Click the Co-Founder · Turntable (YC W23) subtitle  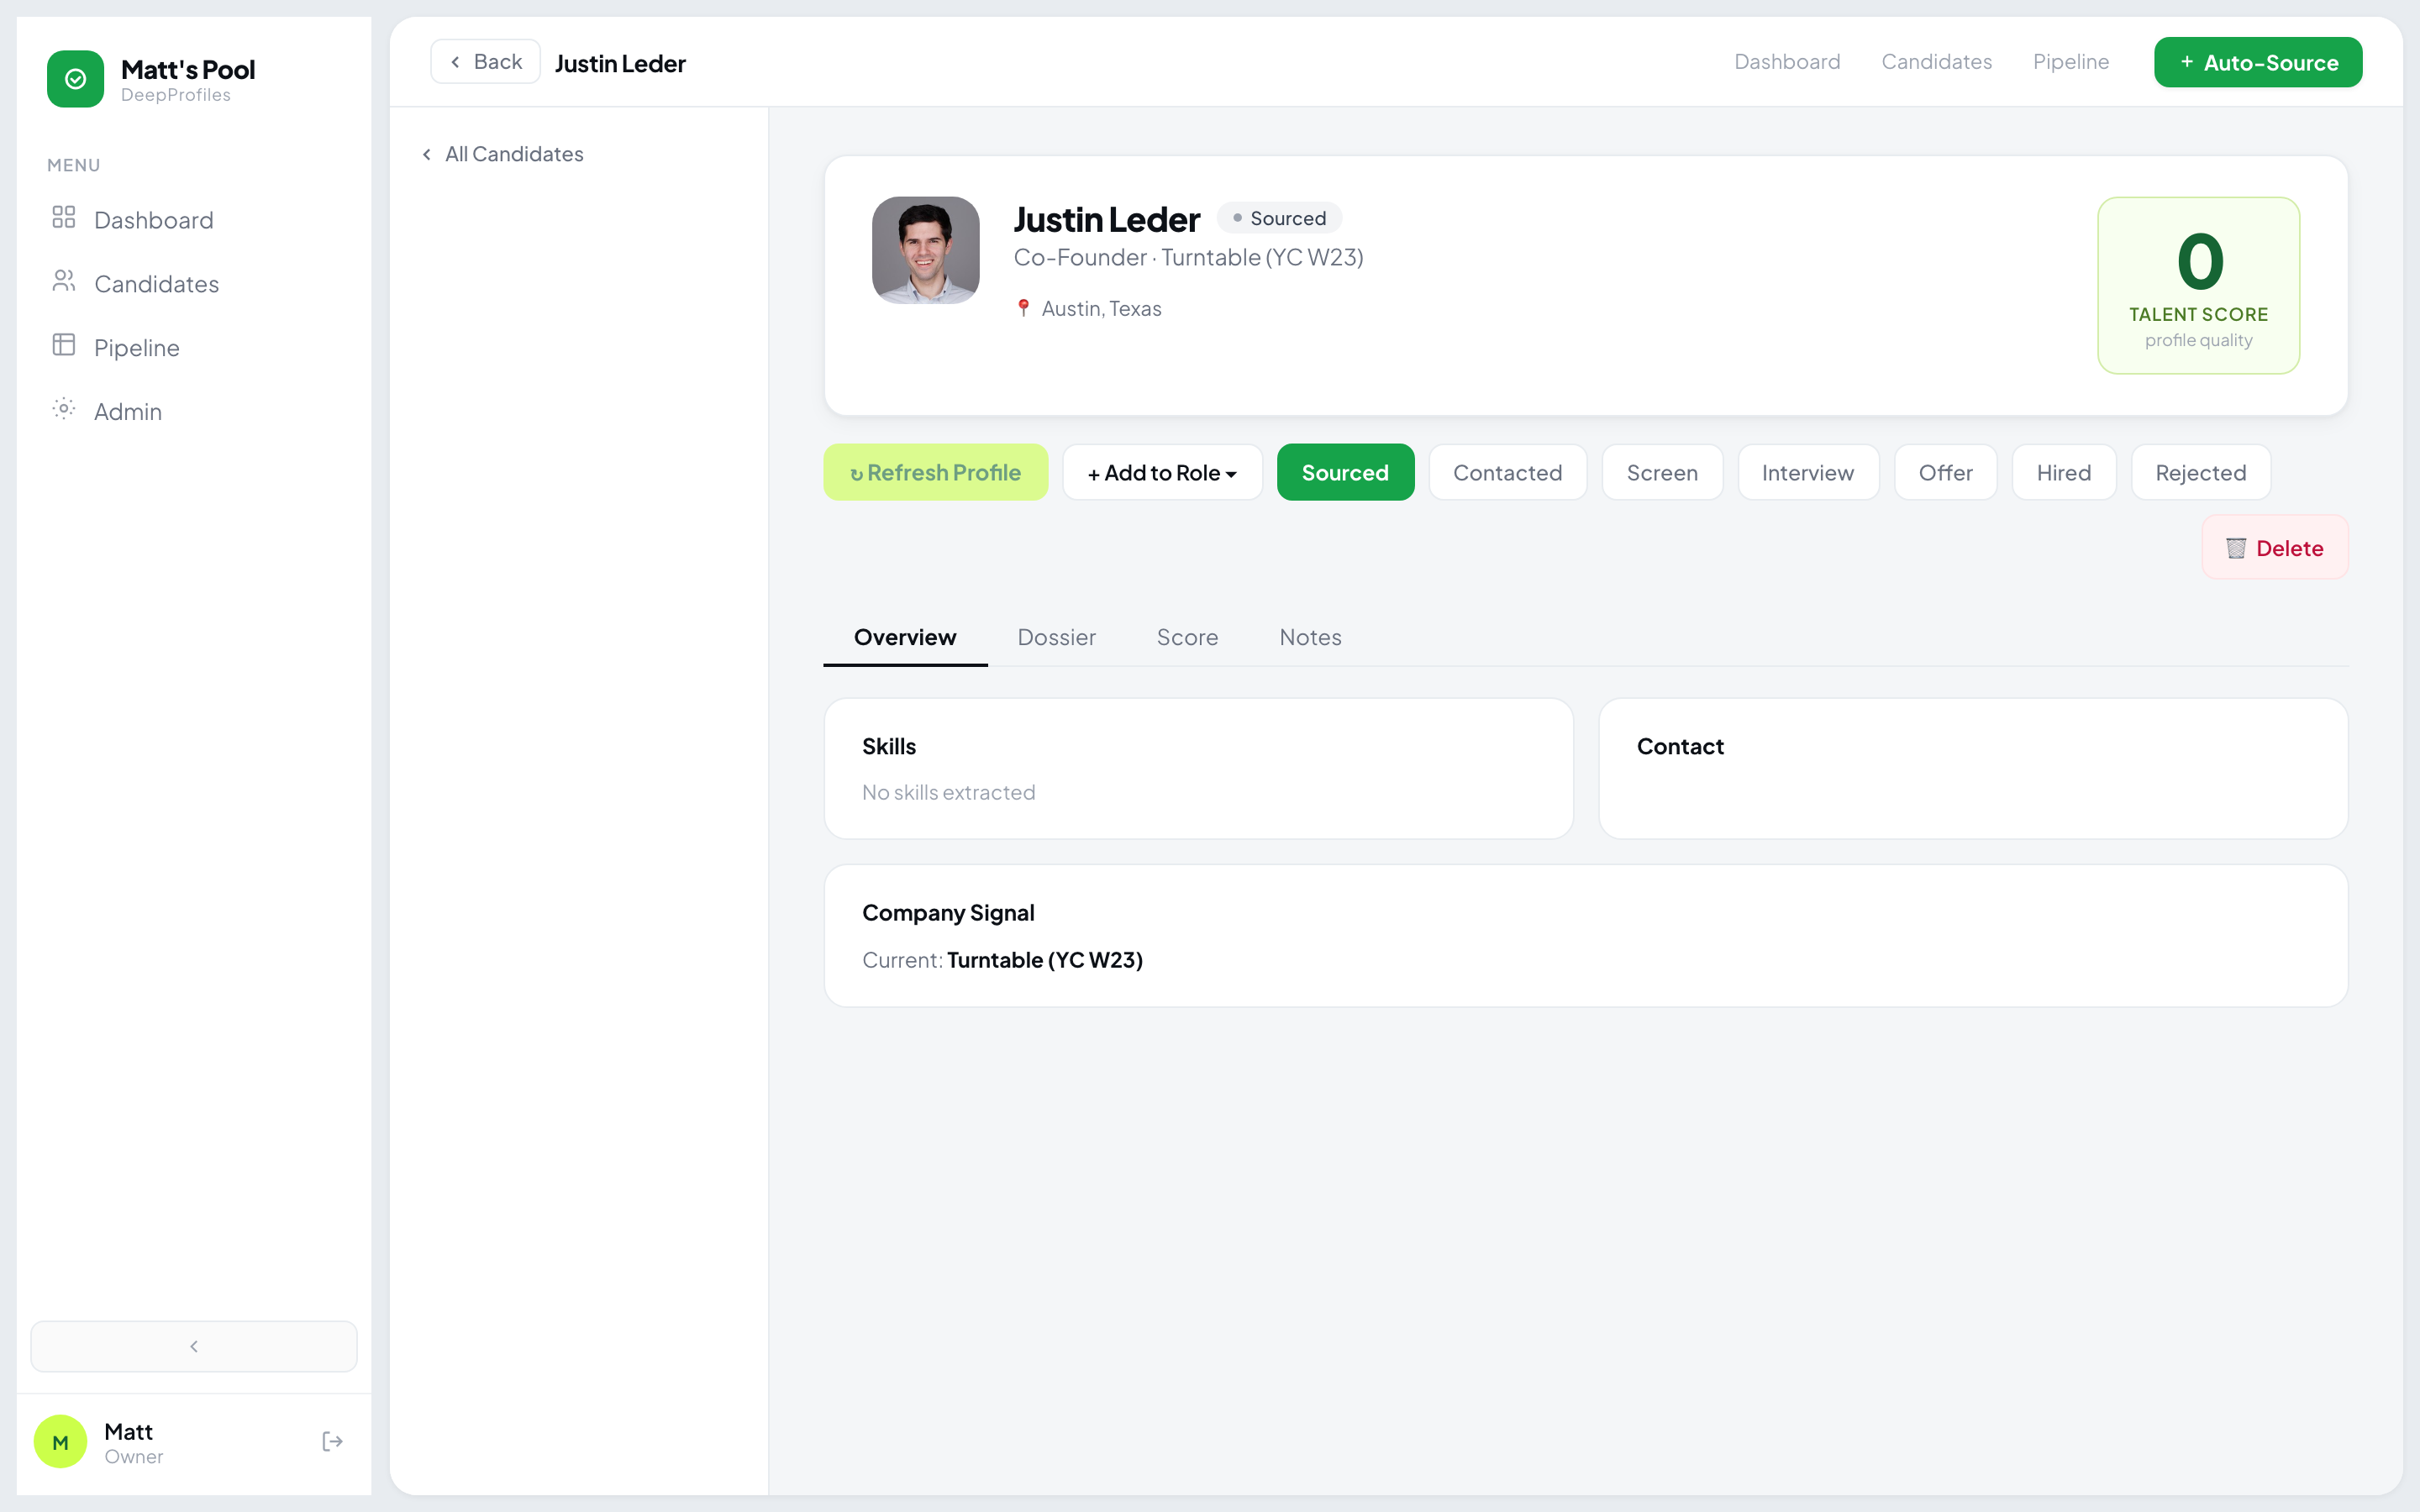tap(1188, 258)
